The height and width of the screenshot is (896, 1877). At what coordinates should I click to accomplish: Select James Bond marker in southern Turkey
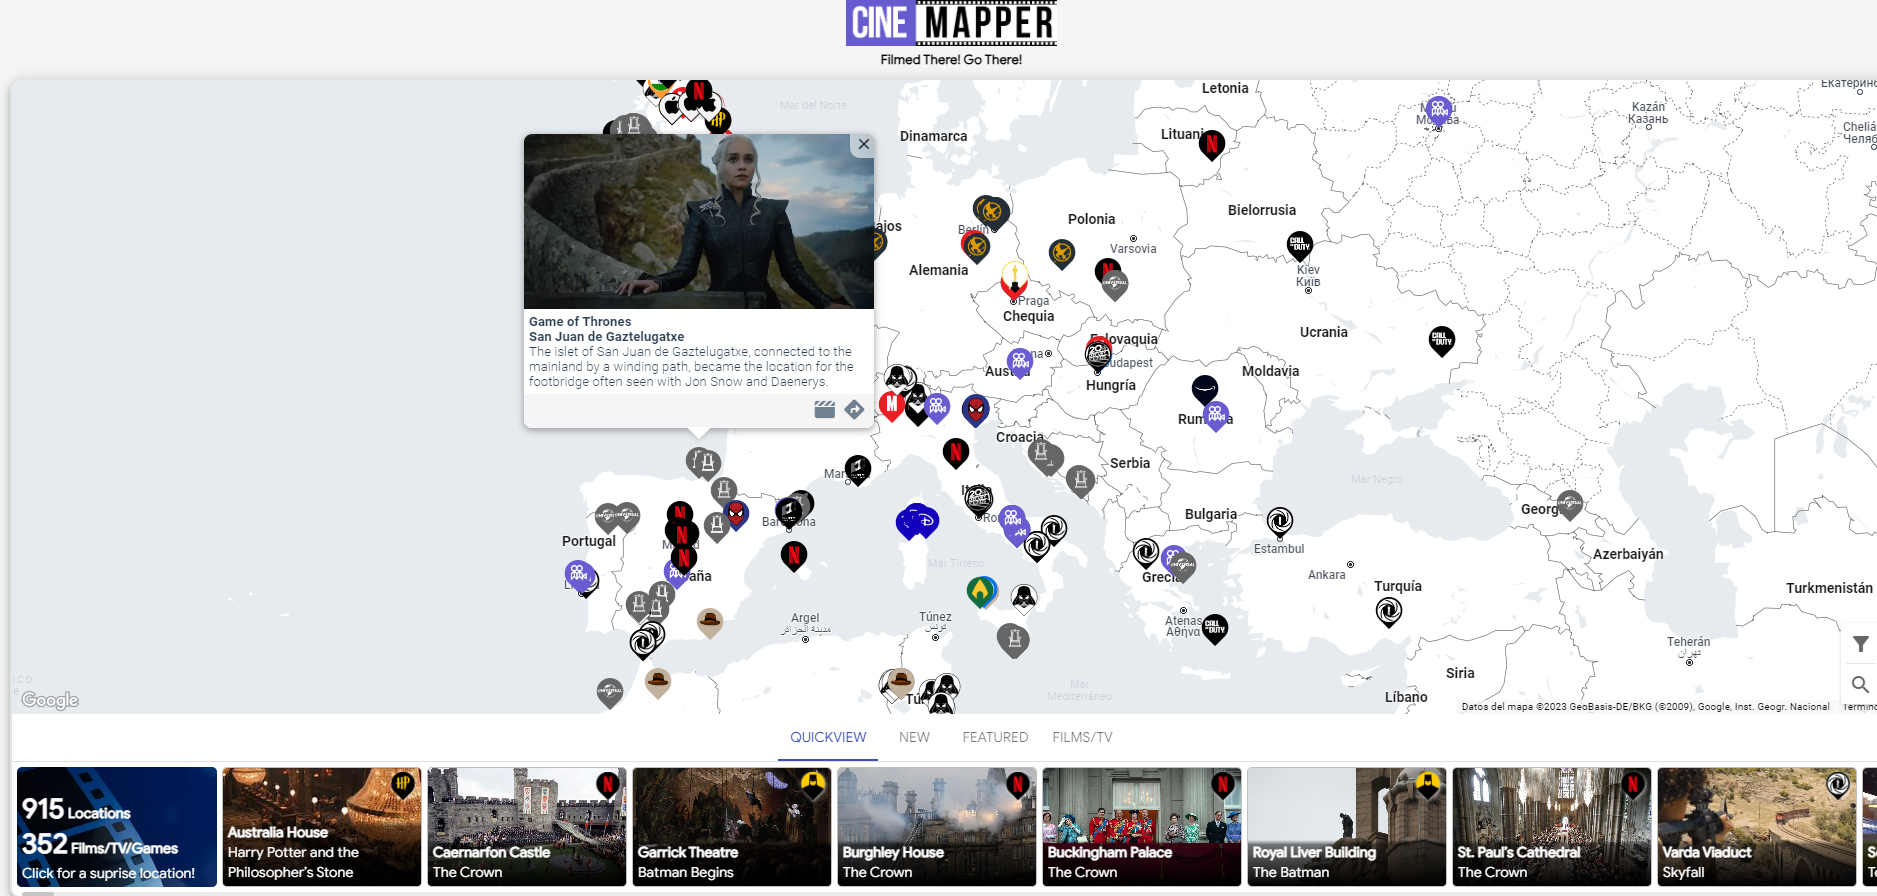pyautogui.click(x=1388, y=610)
